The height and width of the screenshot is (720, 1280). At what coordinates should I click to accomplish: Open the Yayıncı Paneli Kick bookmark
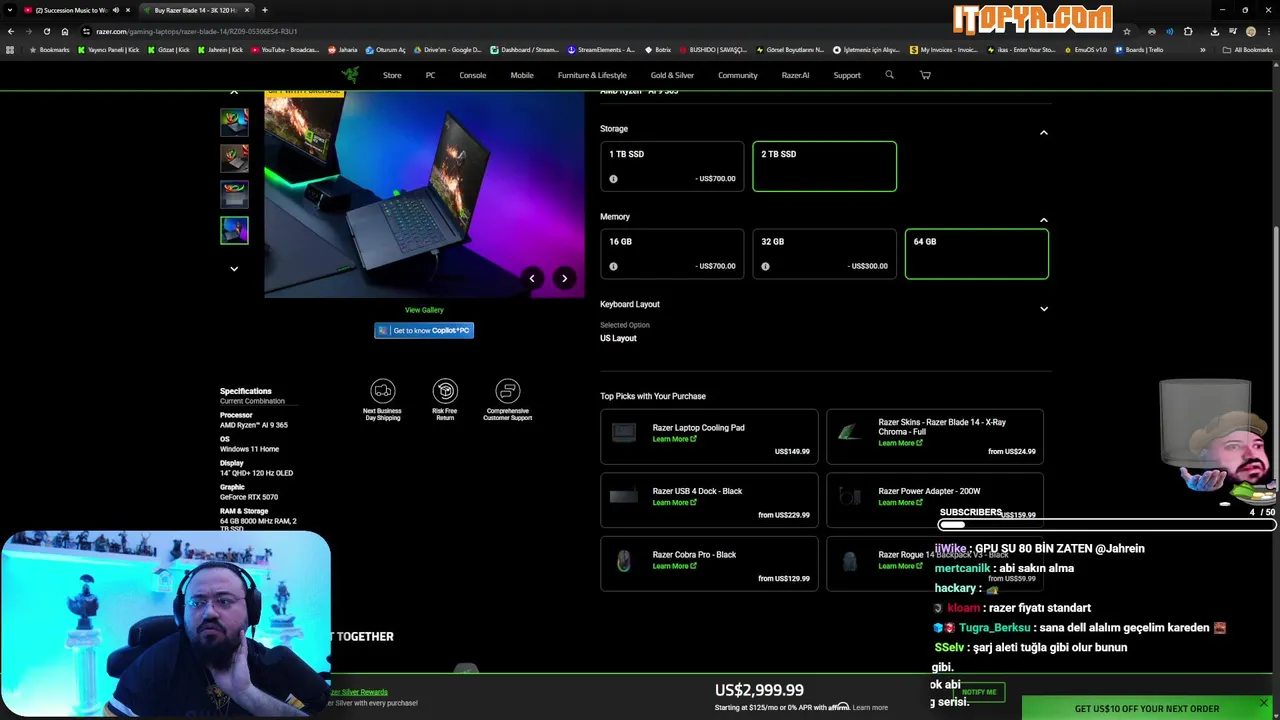tap(109, 50)
